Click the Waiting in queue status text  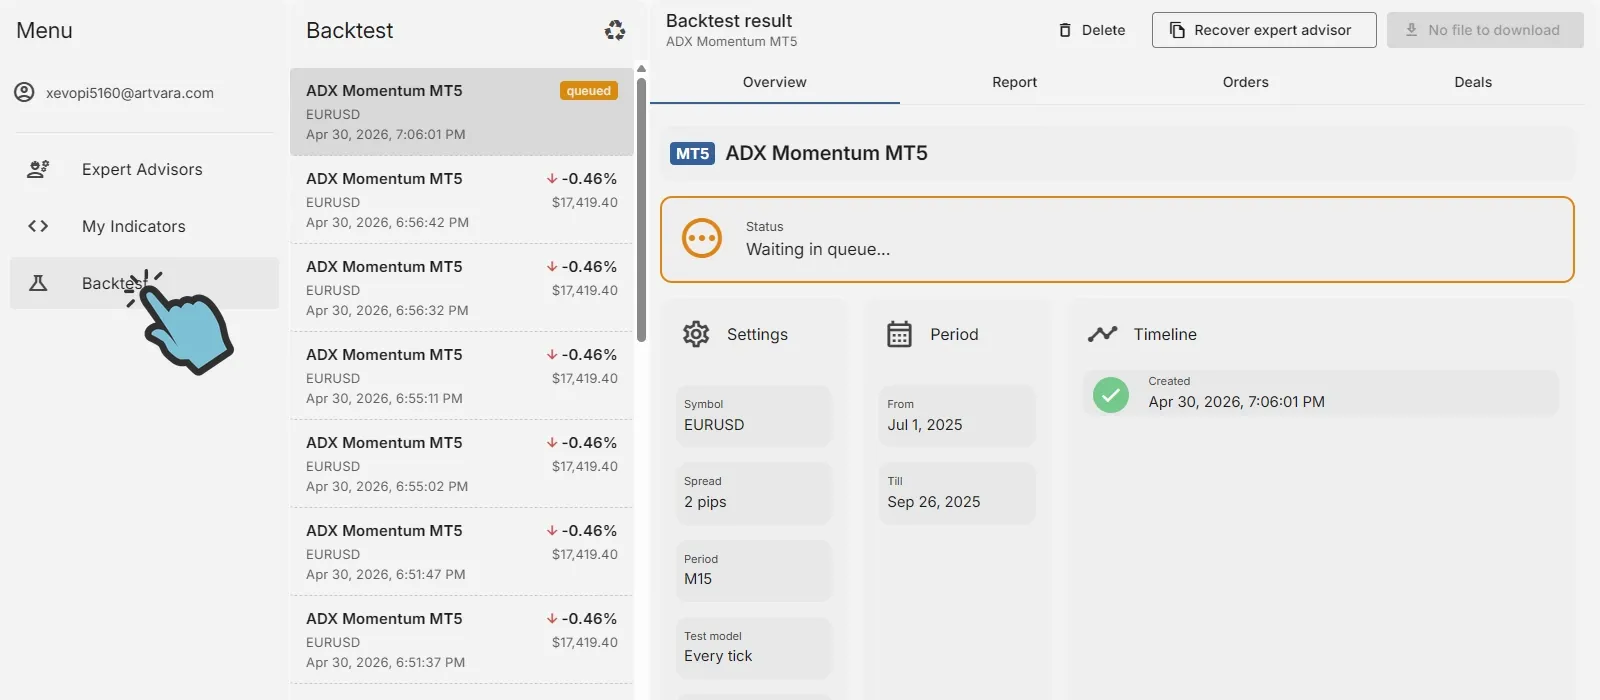click(x=818, y=250)
